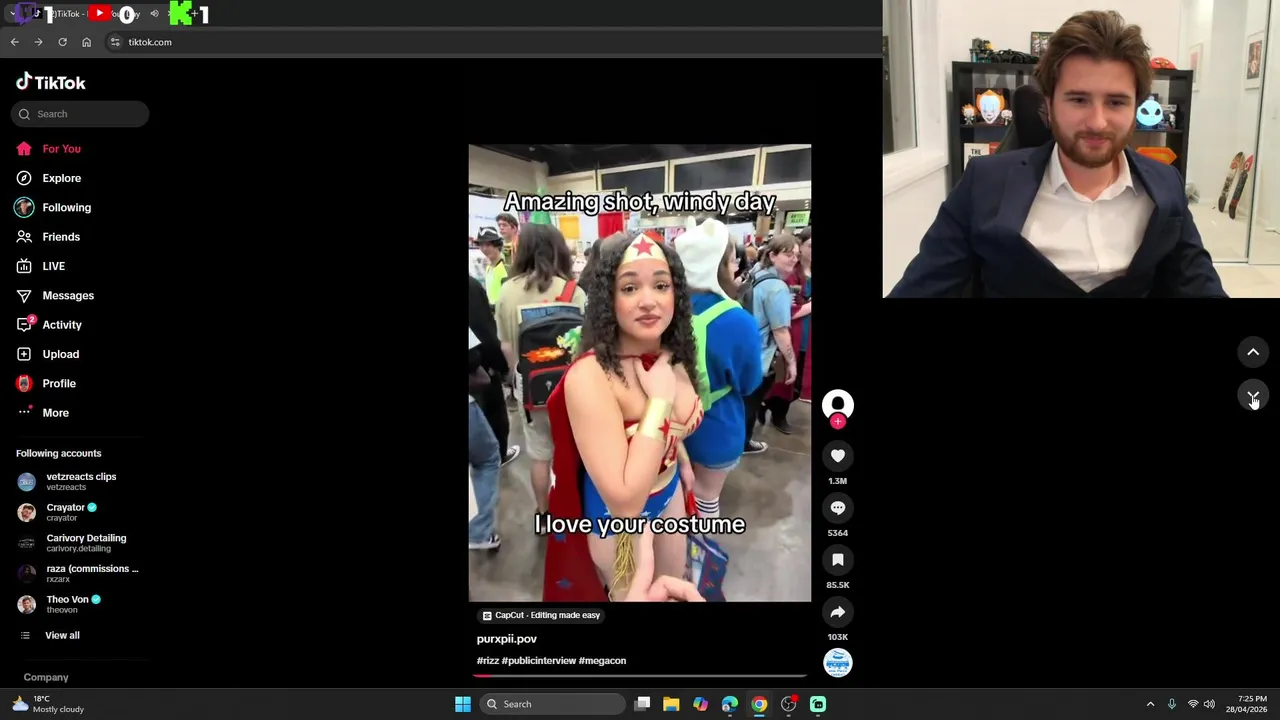The width and height of the screenshot is (1280, 720).
Task: Open site info icon beside tiktok.com
Action: (x=115, y=42)
